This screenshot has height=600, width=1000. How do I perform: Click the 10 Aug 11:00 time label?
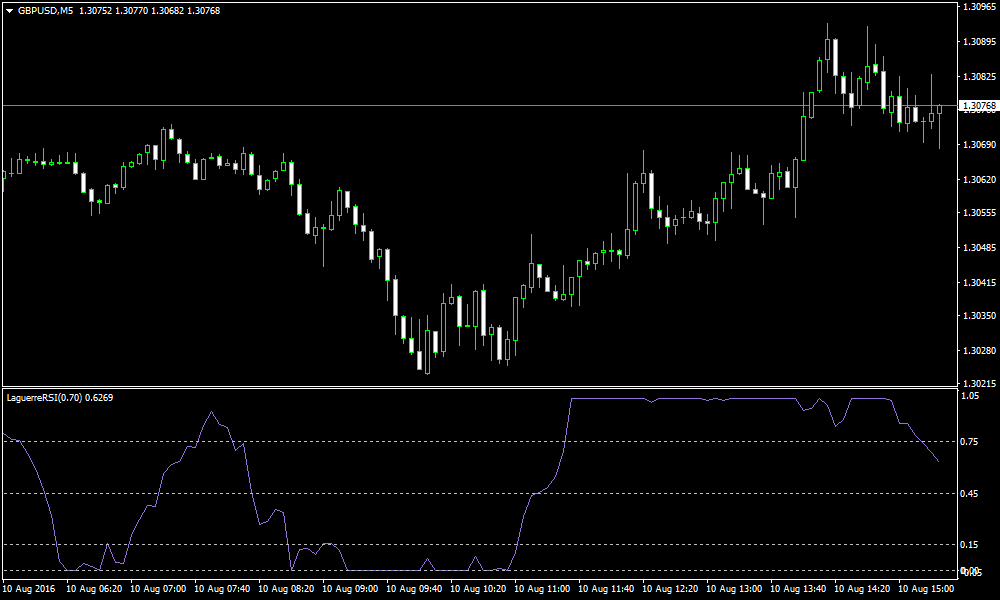tap(543, 589)
